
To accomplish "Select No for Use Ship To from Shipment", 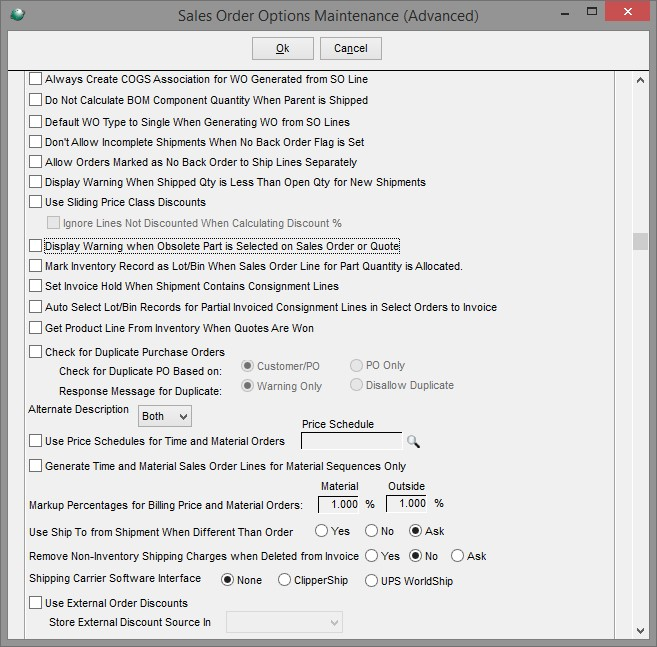I will point(371,531).
